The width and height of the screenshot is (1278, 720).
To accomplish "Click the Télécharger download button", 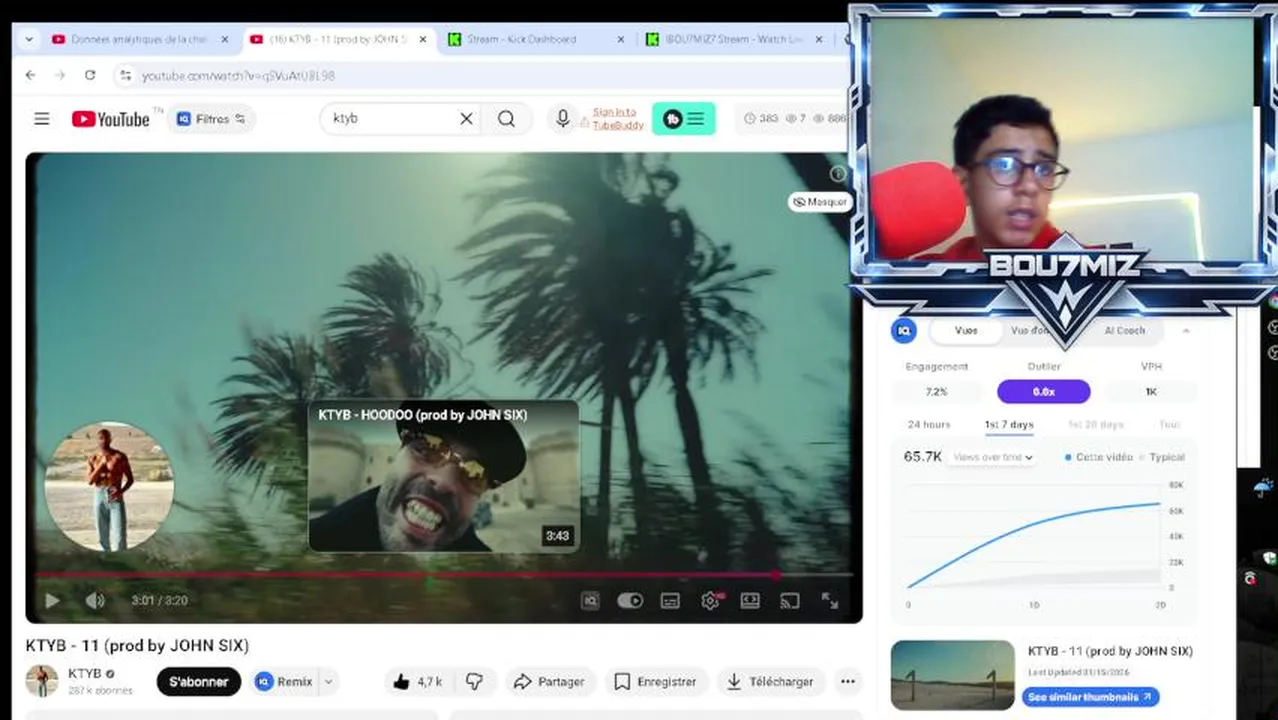I will point(770,682).
